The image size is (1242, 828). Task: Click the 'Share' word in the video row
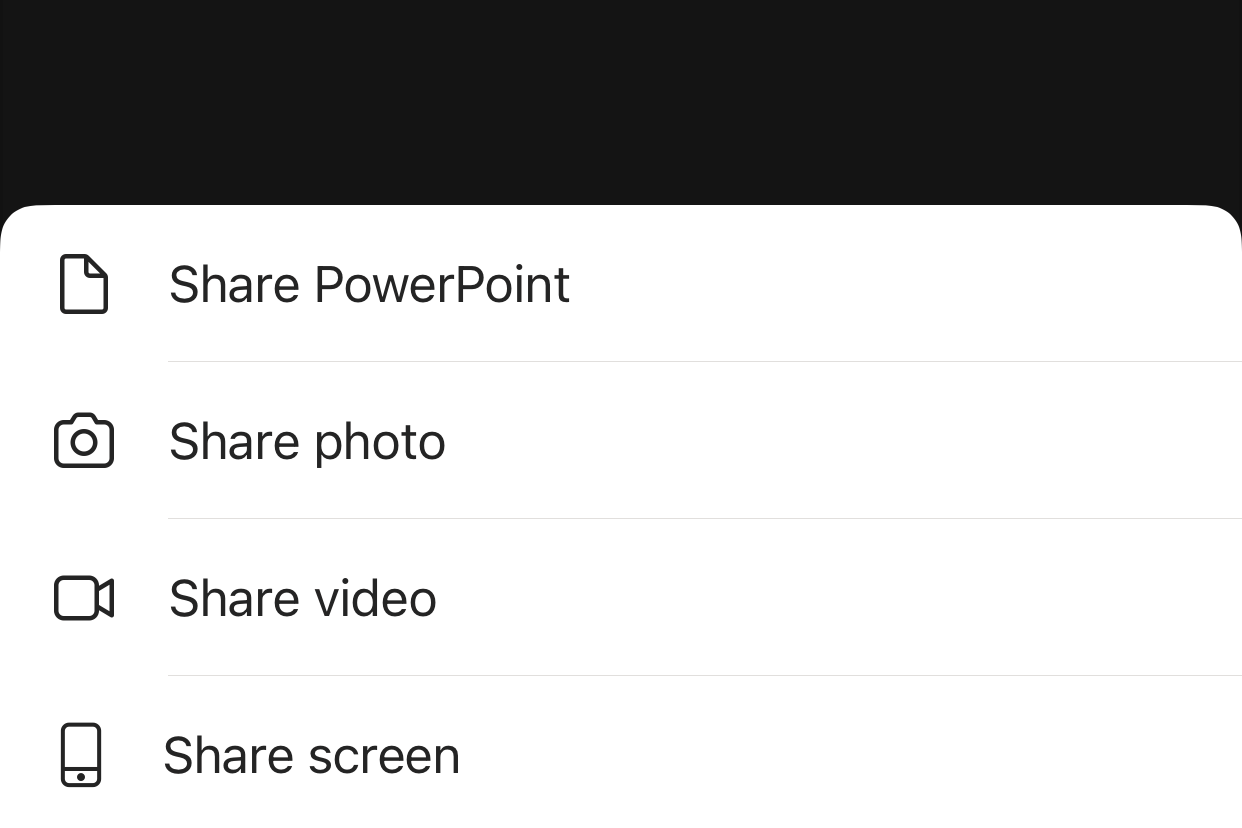[x=234, y=598]
